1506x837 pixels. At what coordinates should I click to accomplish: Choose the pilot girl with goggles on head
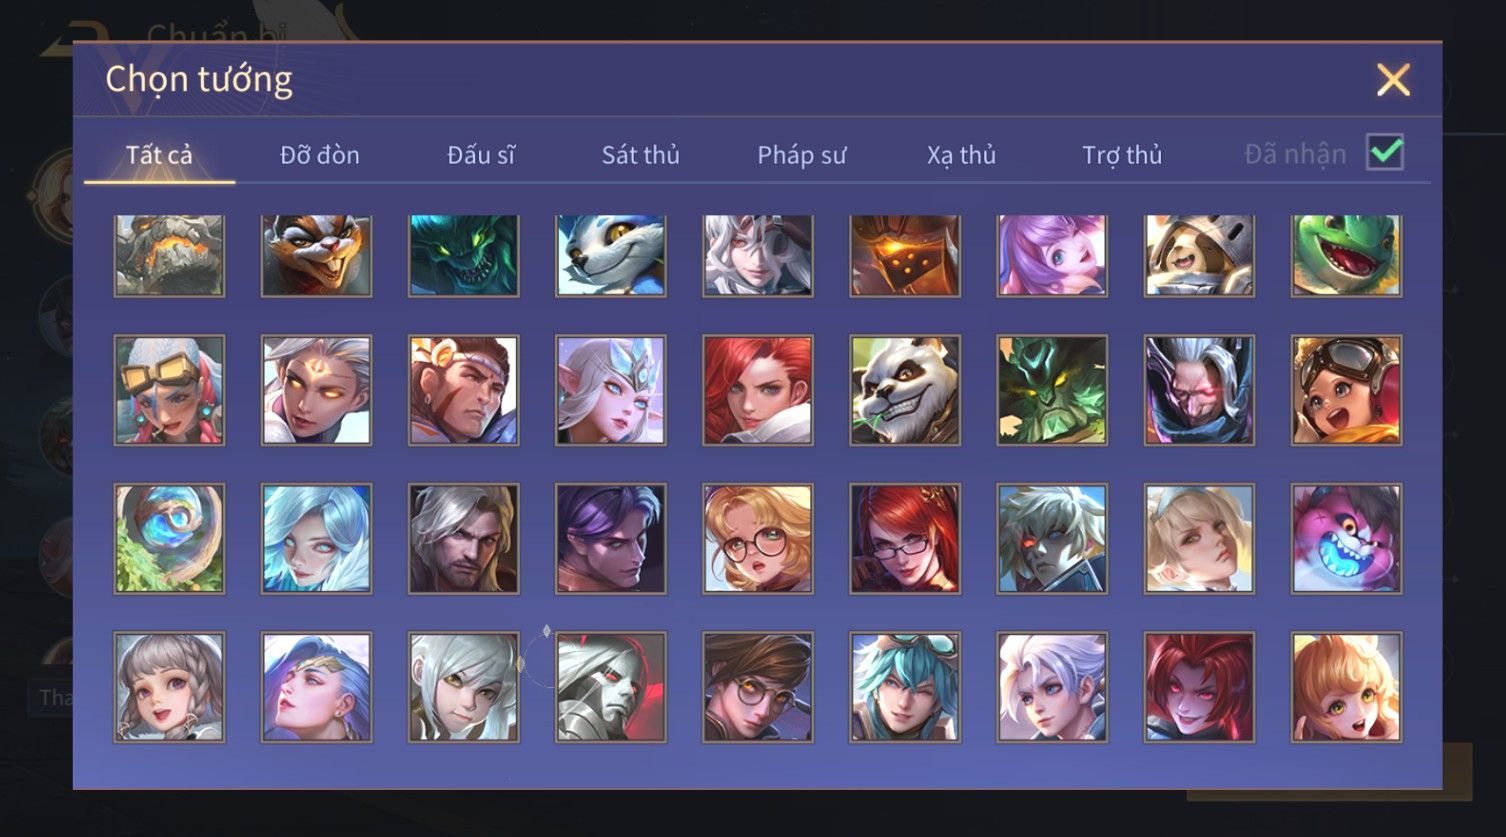(1346, 390)
